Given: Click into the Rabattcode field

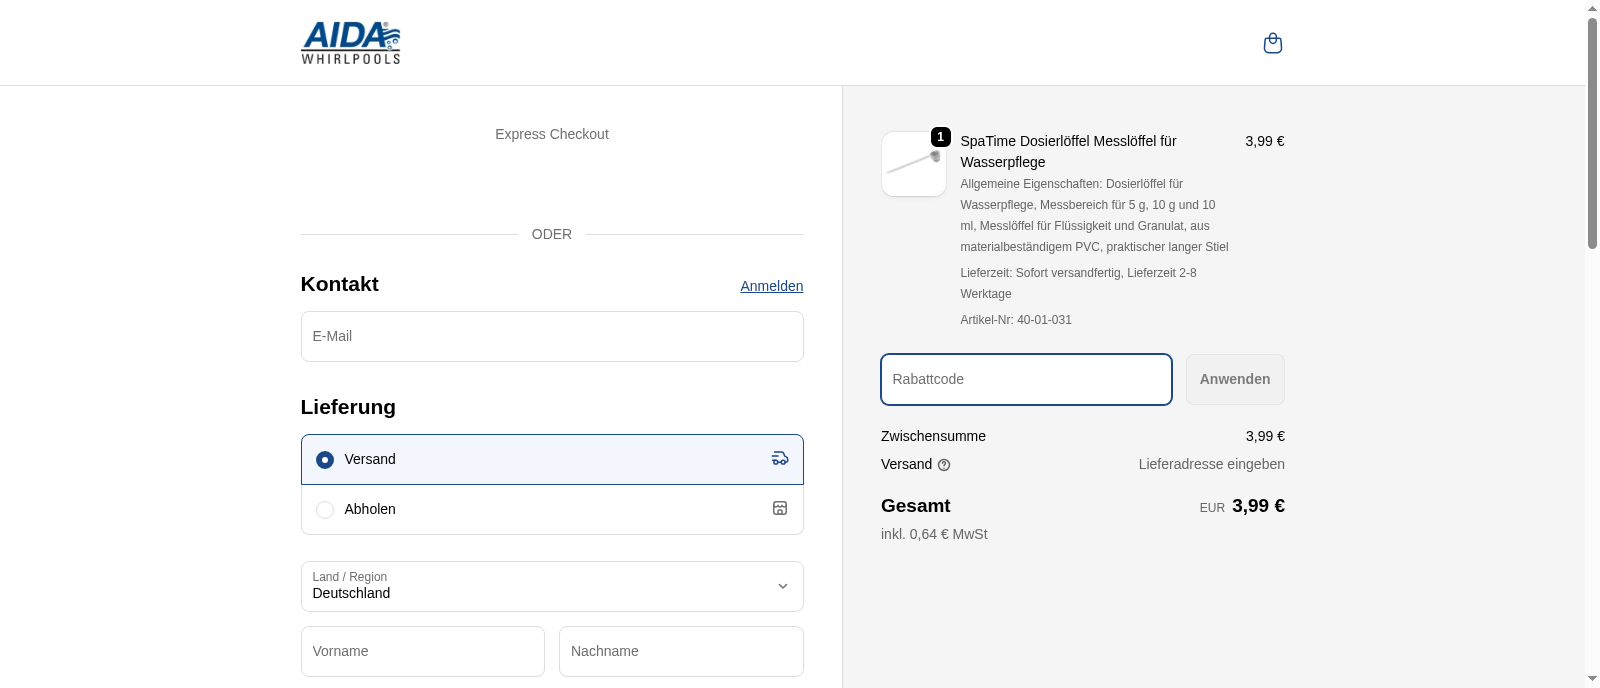Looking at the screenshot, I should point(1026,380).
